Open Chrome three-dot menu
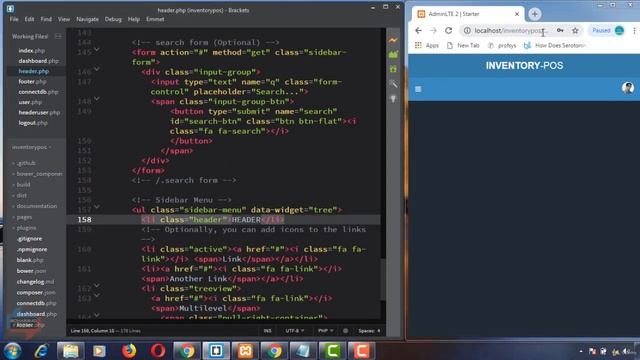This screenshot has height=360, width=640. pyautogui.click(x=634, y=31)
